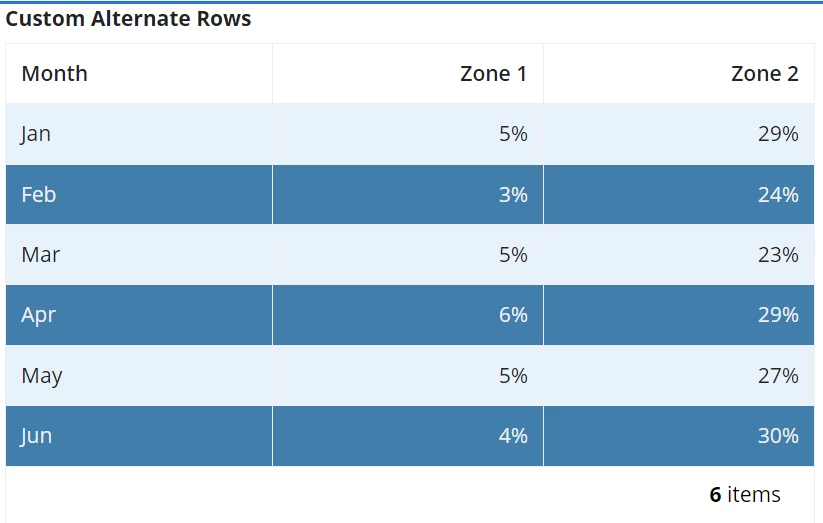
Task: Select May Zone 2 value 27%
Action: (x=679, y=375)
